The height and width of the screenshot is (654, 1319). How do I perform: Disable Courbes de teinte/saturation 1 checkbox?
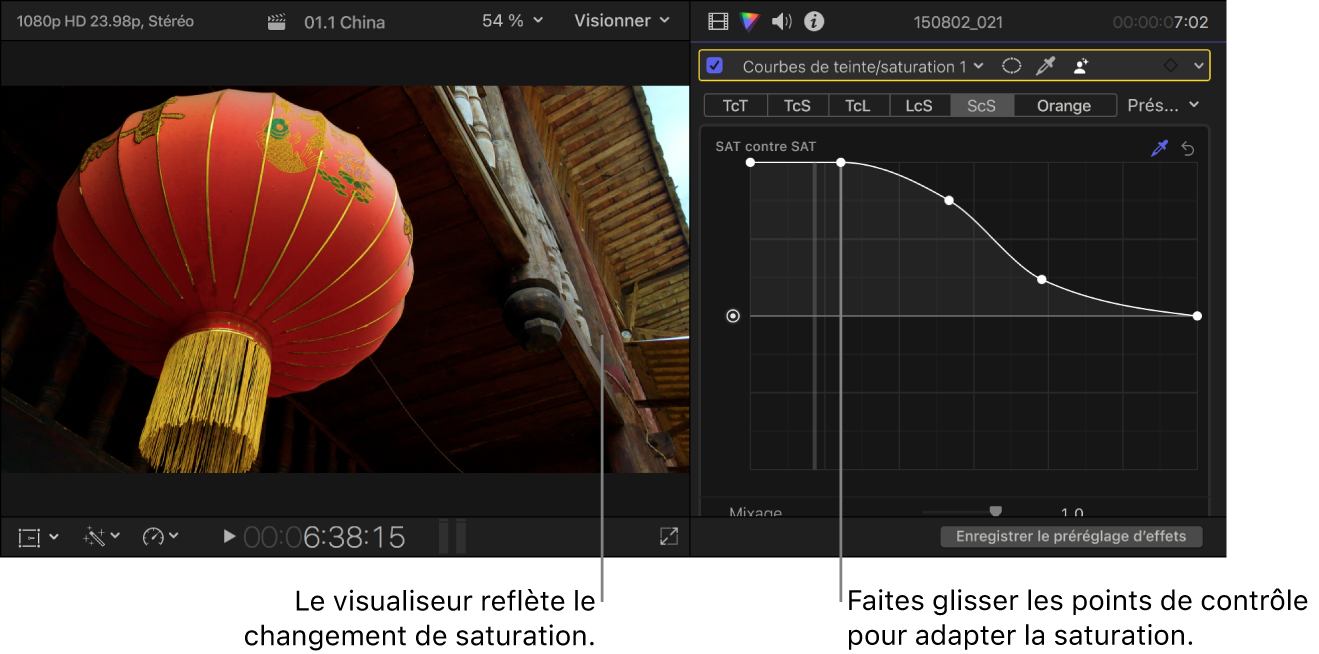[x=715, y=66]
